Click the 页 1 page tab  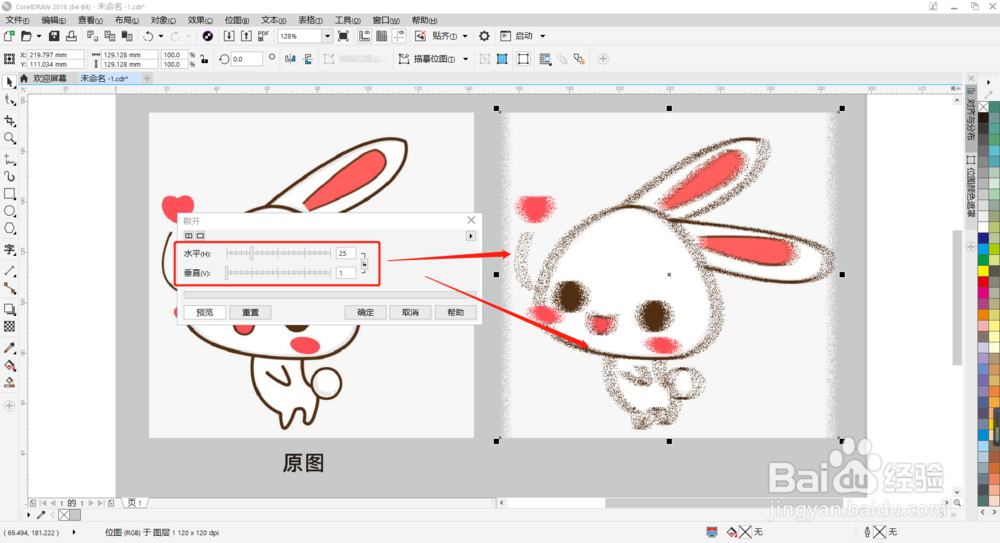[135, 503]
